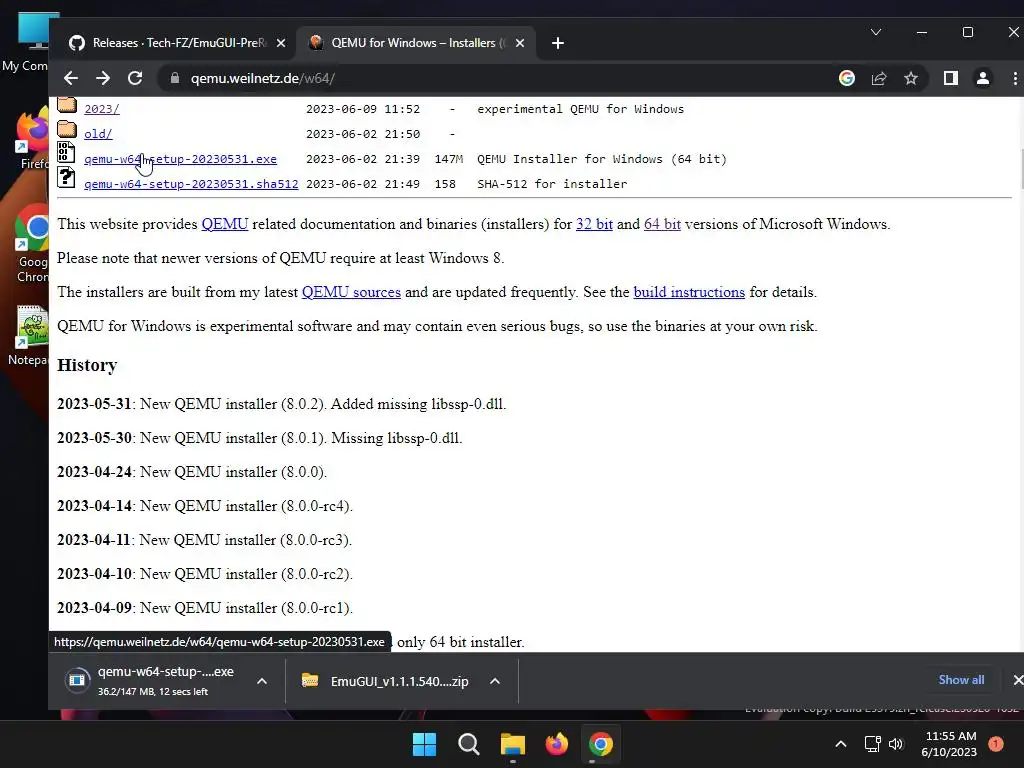Switch to the Releases Tech-FZ/EmuGUI tab
Viewport: 1024px width, 768px height.
[x=171, y=43]
